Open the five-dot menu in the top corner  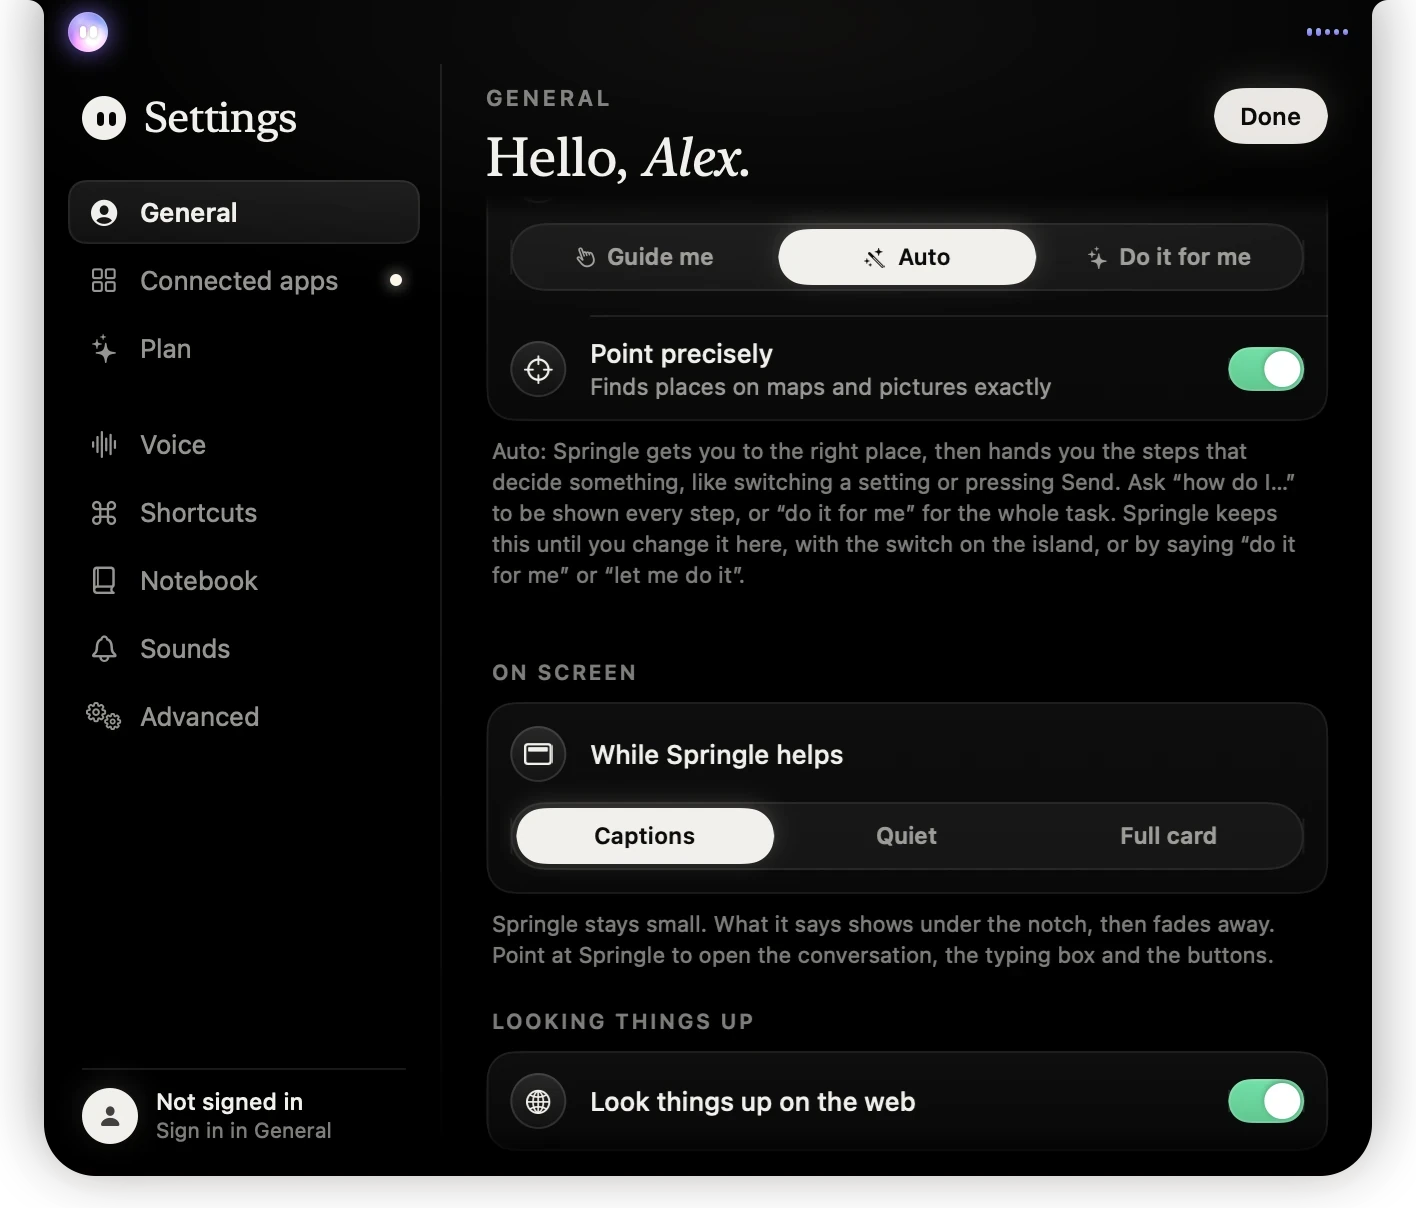1327,32
